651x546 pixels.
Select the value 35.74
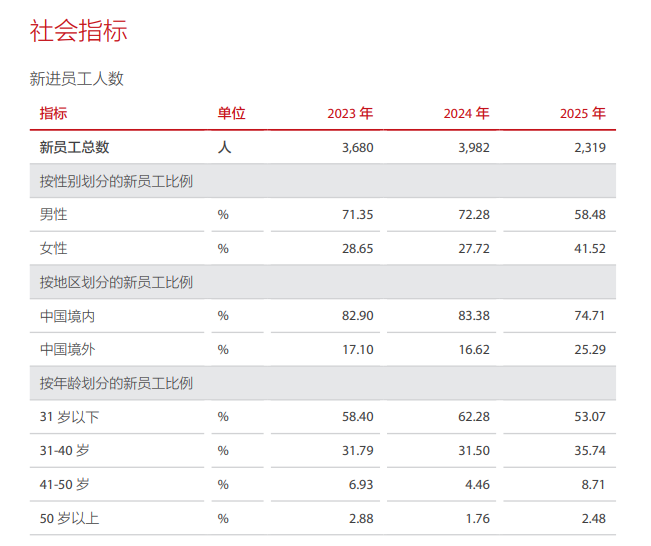[590, 451]
